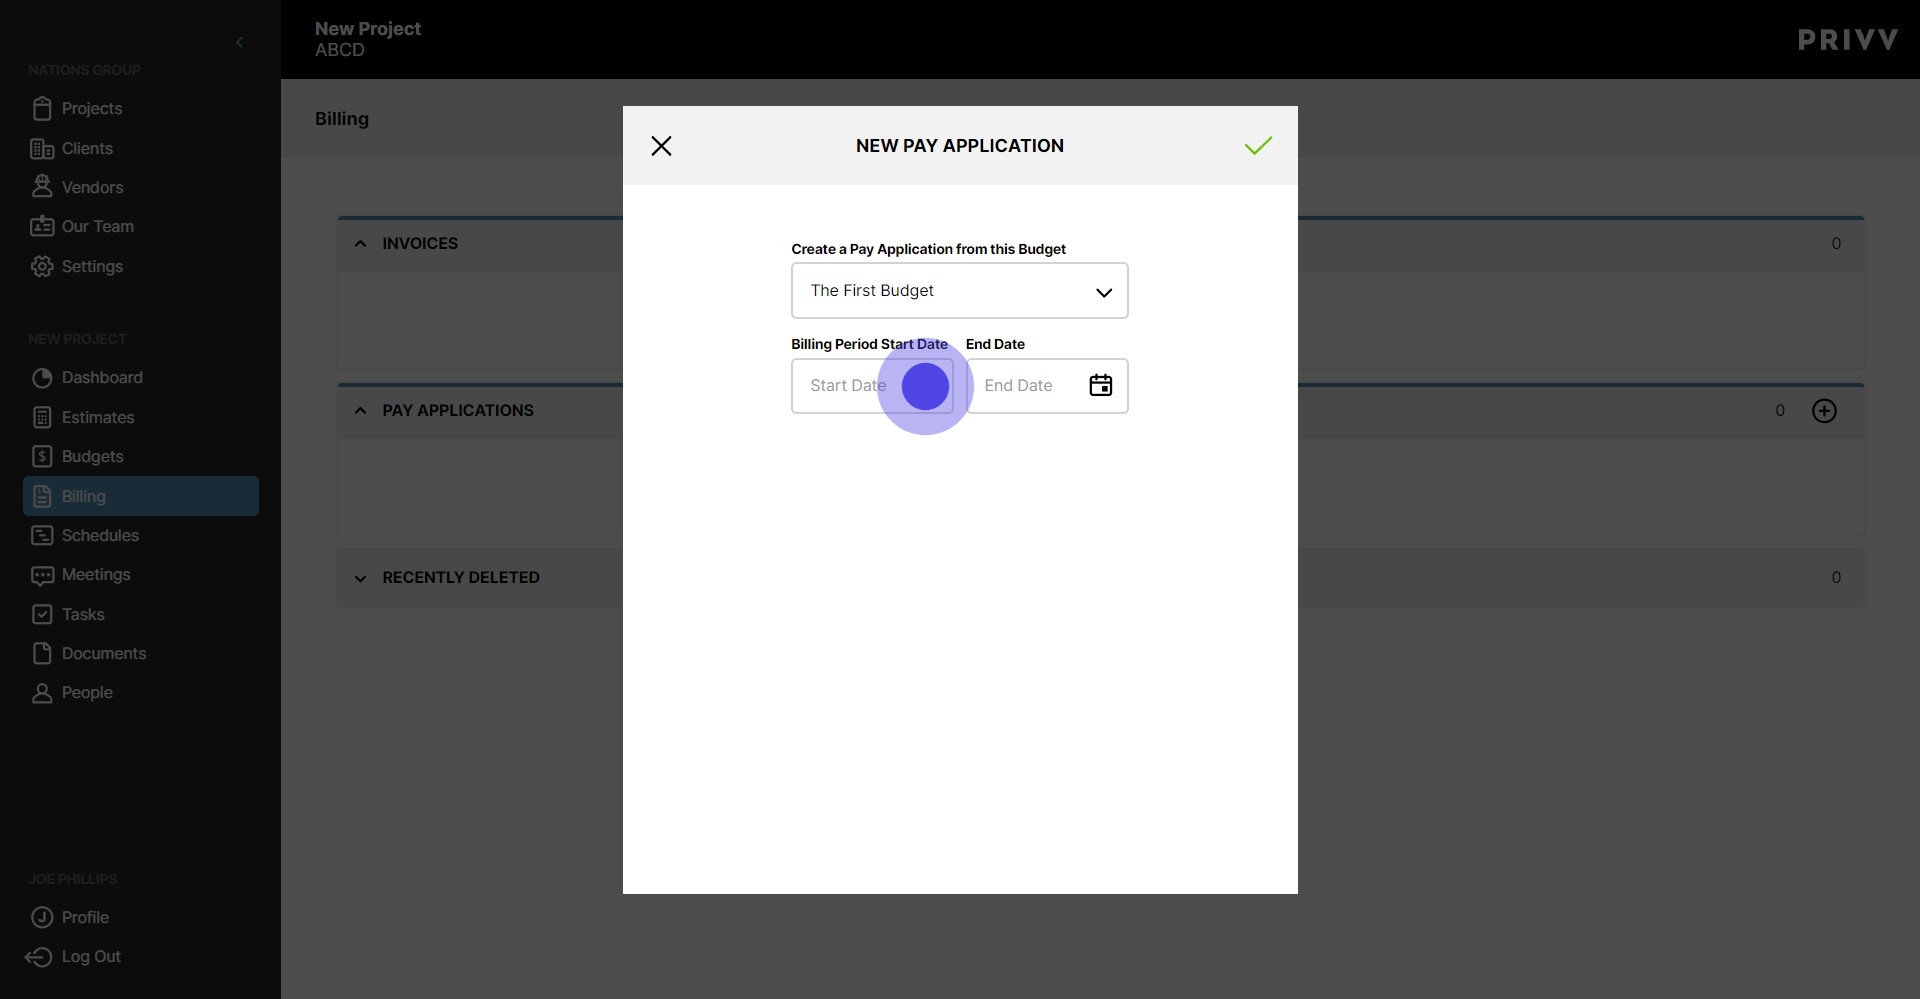Go to Dashboard label in sidebar

tap(102, 377)
